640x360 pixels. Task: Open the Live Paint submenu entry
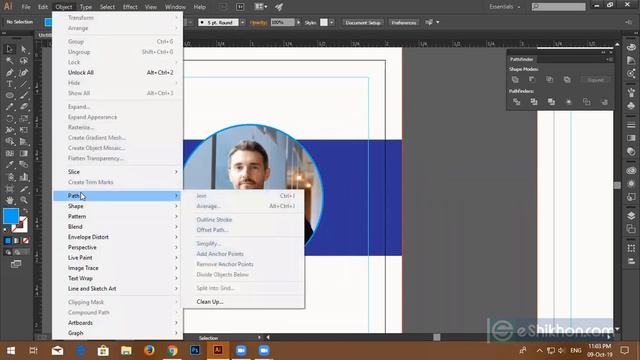[118, 258]
